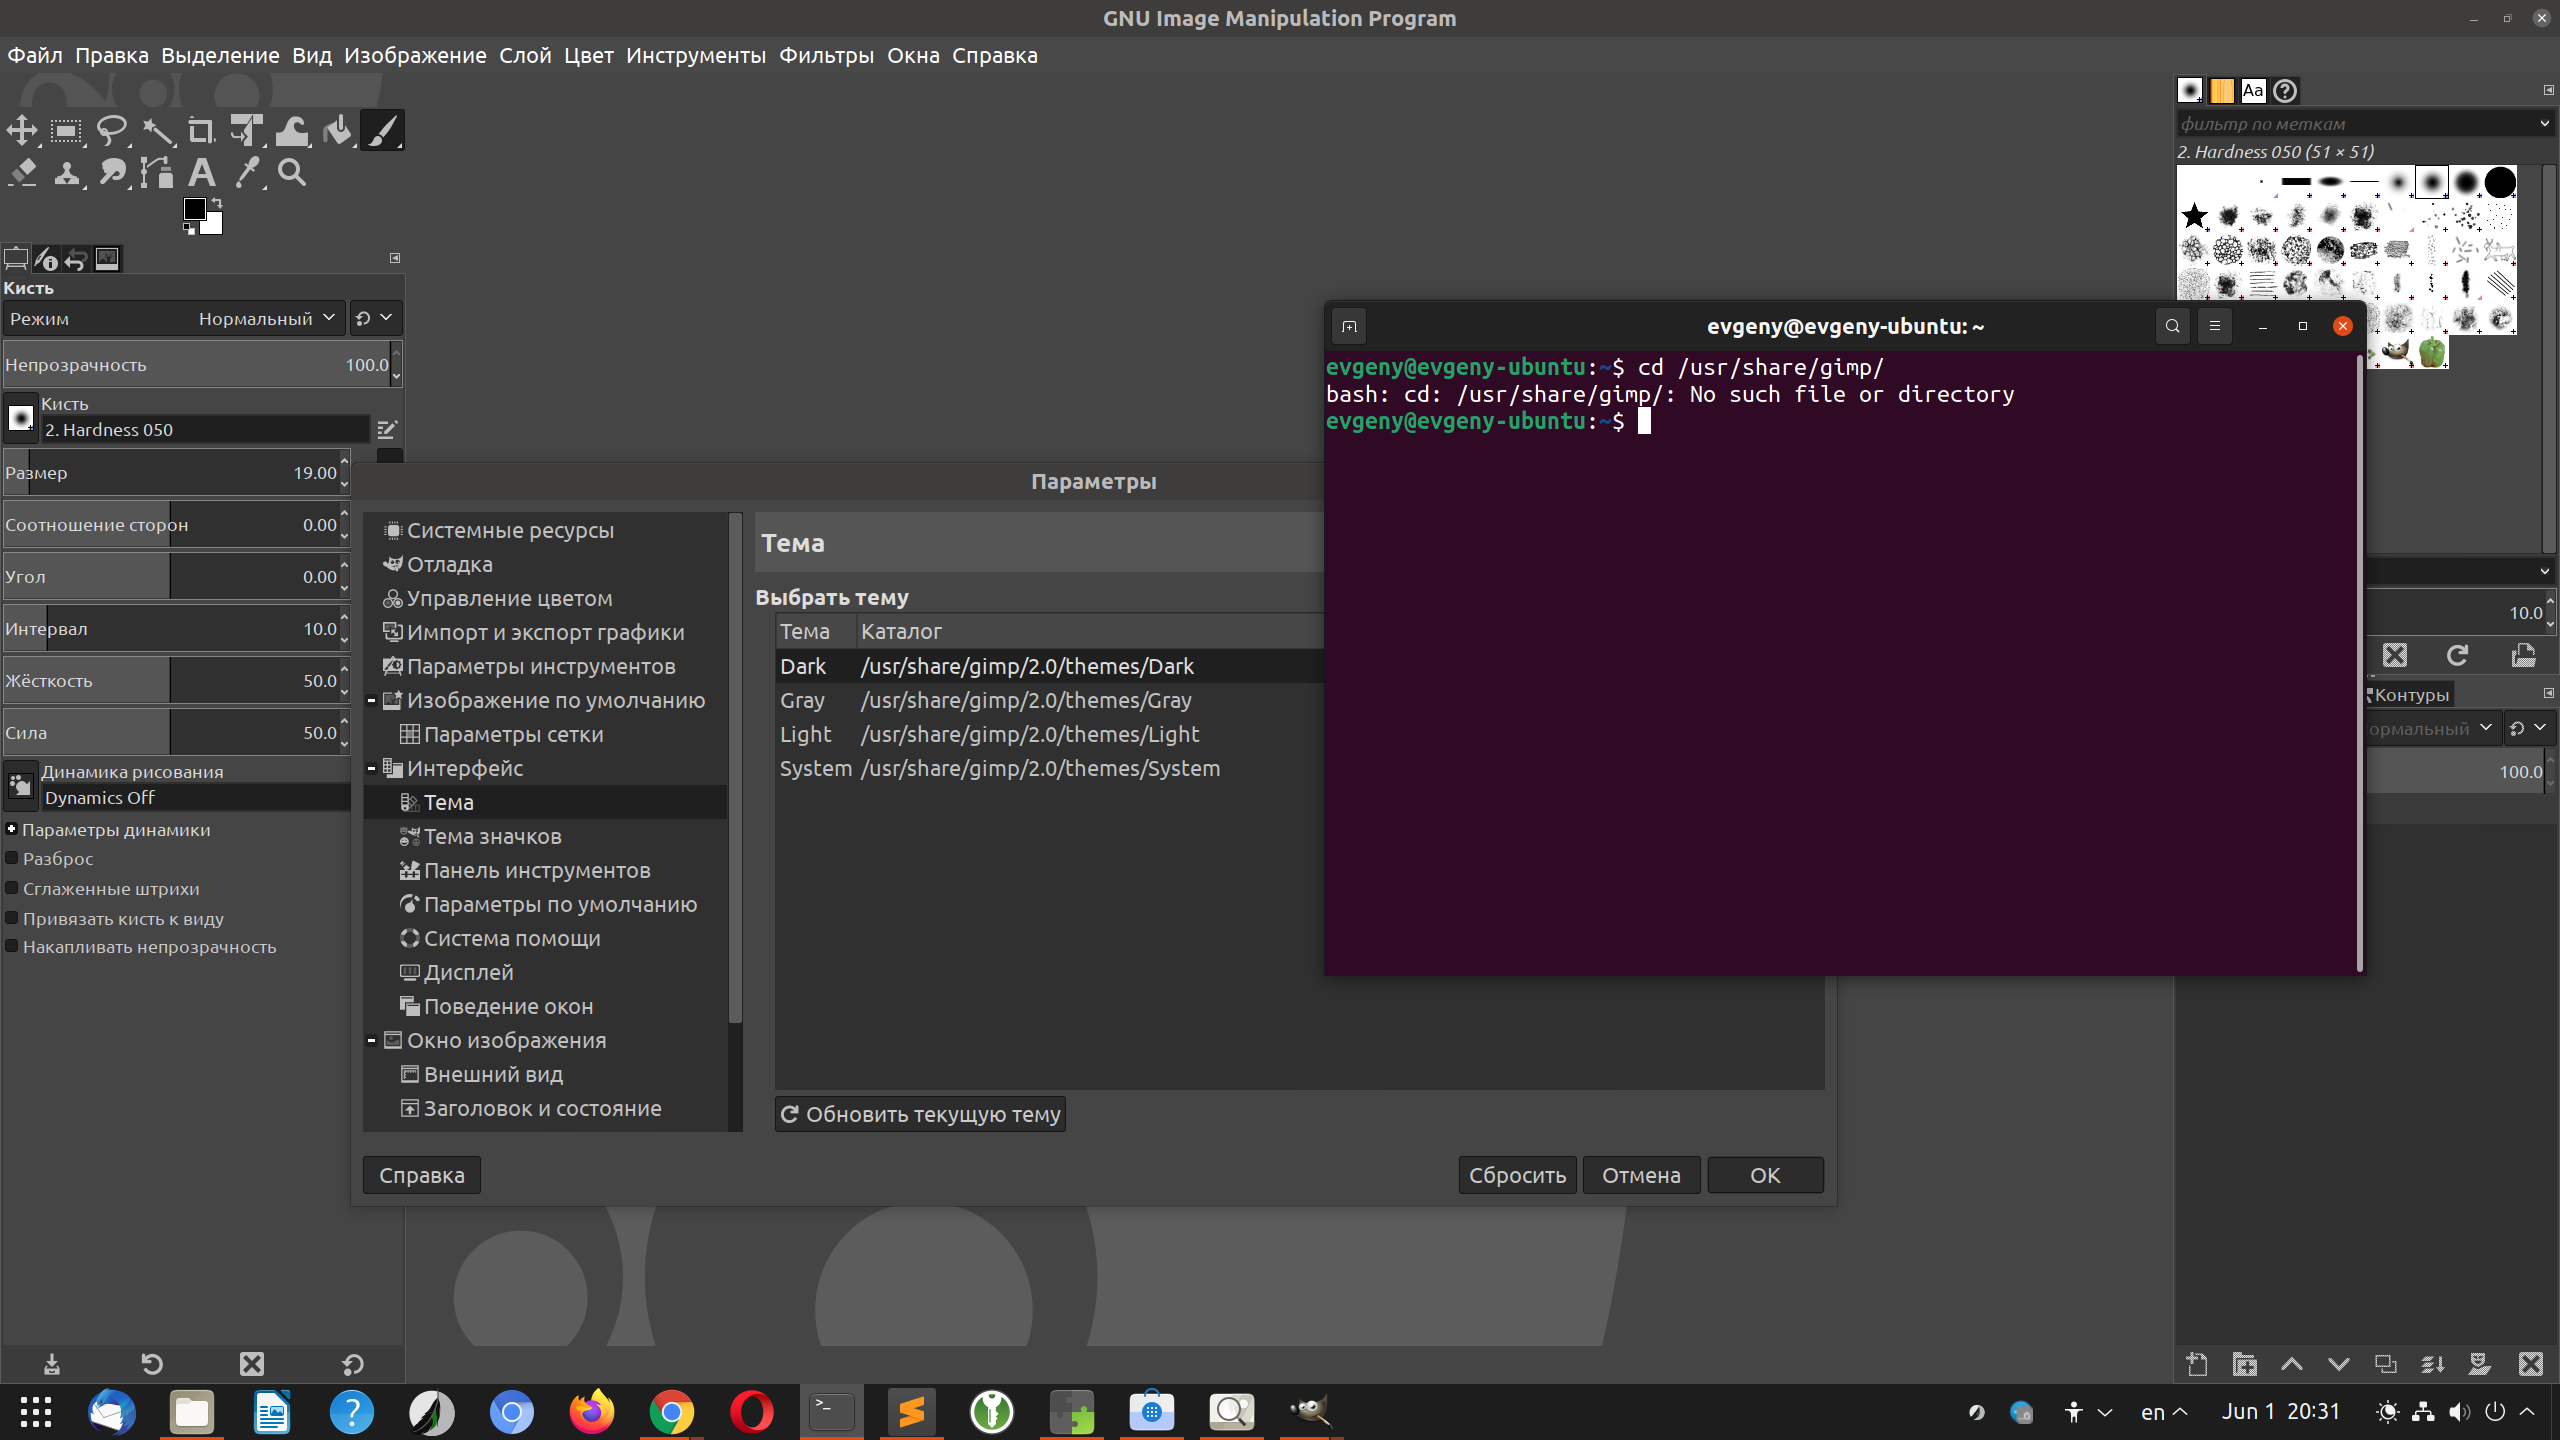2560x1440 pixels.
Task: Open search in the terminal window
Action: (2172, 326)
